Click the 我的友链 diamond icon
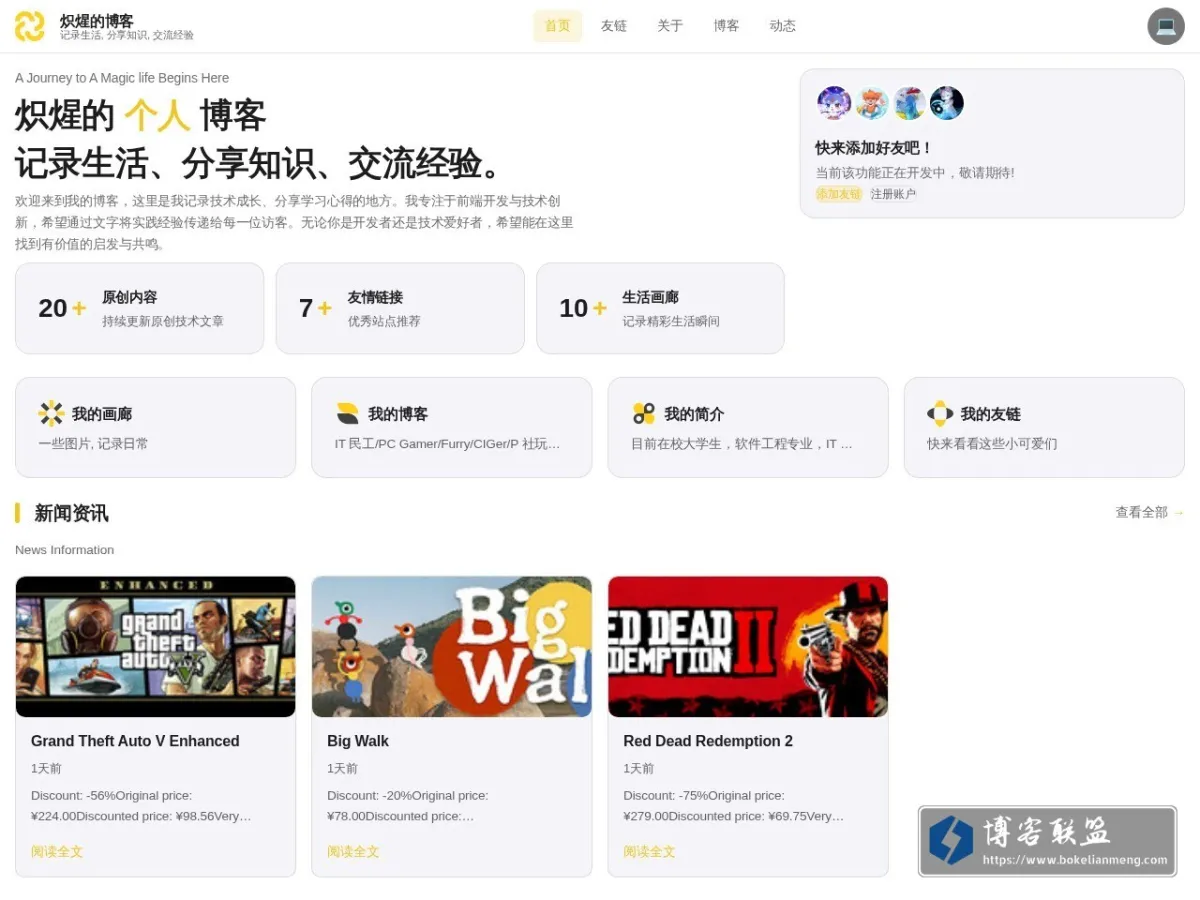Screen dimensions: 1200x900 click(939, 414)
